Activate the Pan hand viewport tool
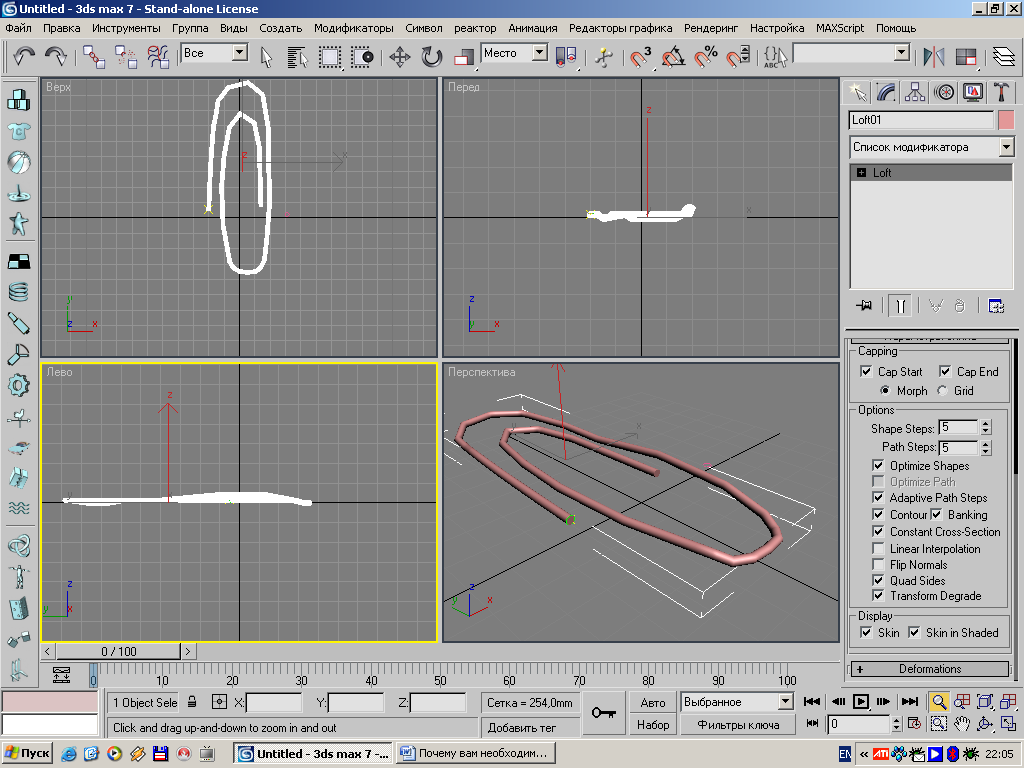The image size is (1024, 768). pyautogui.click(x=962, y=724)
